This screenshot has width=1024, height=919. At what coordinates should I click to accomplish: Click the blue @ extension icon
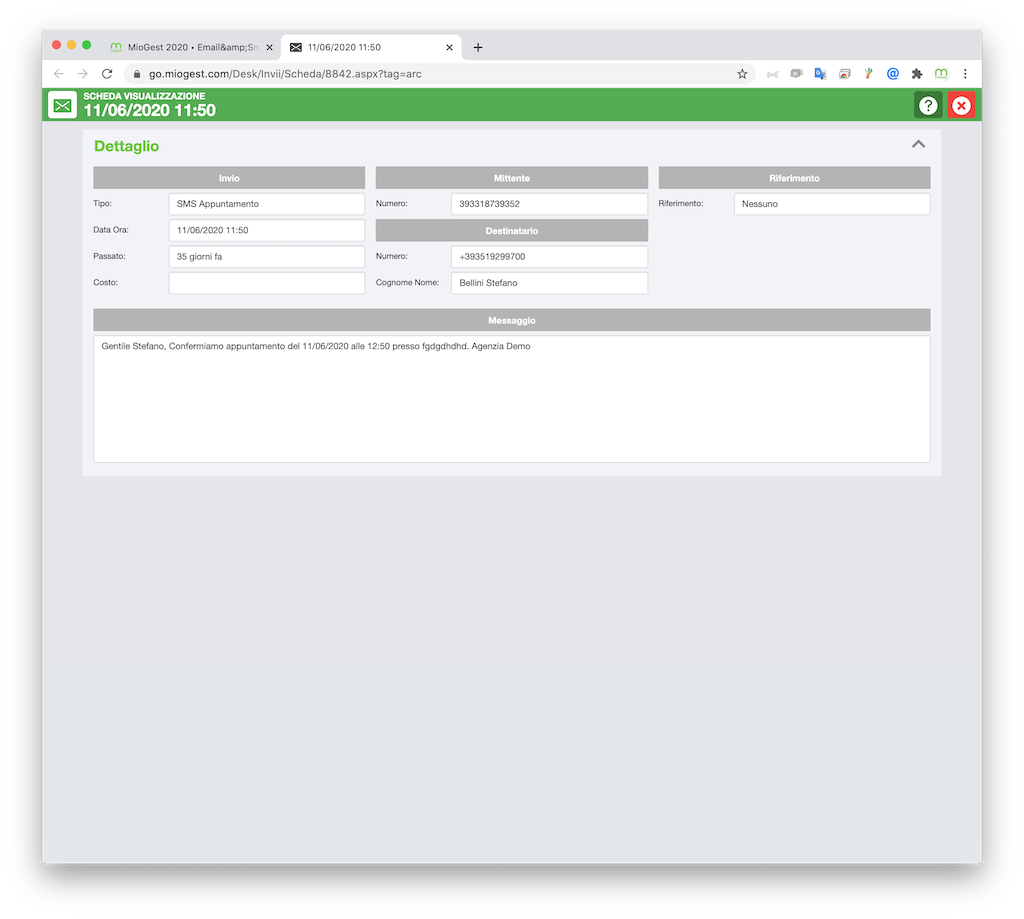(893, 74)
